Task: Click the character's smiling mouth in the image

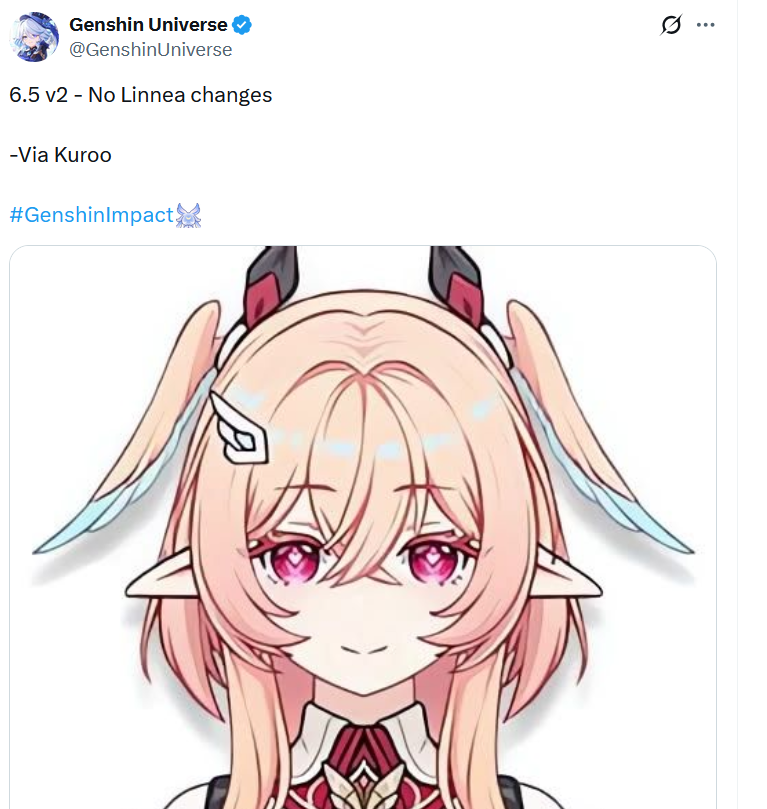Action: (365, 650)
